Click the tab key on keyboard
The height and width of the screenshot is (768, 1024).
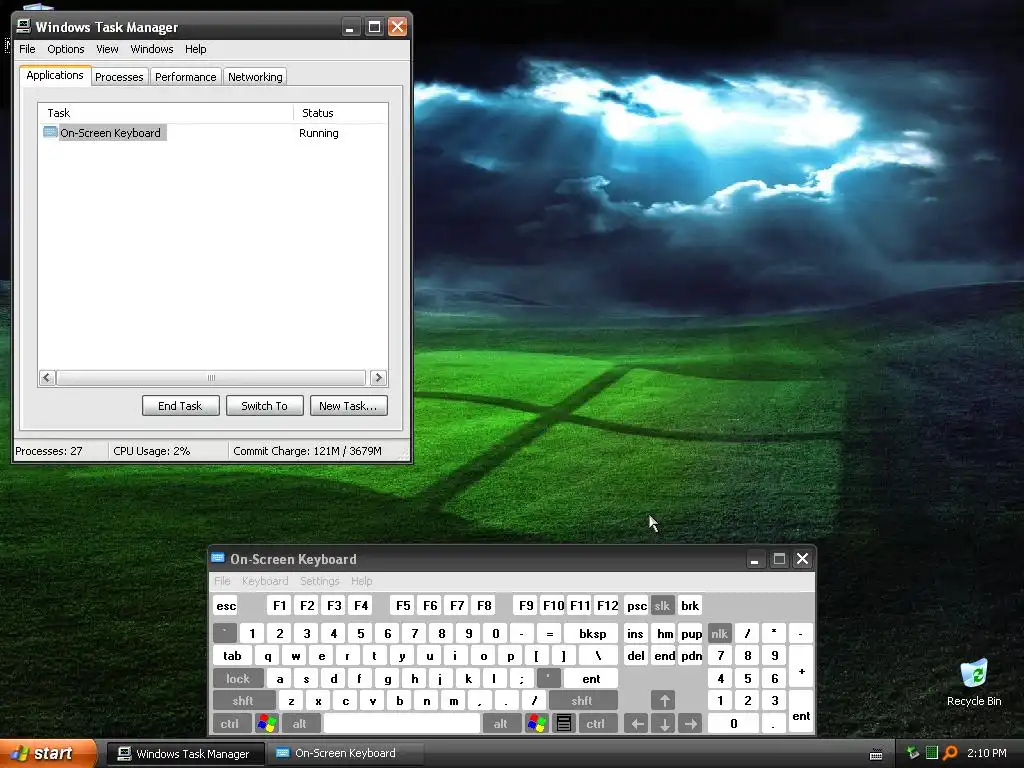(232, 656)
